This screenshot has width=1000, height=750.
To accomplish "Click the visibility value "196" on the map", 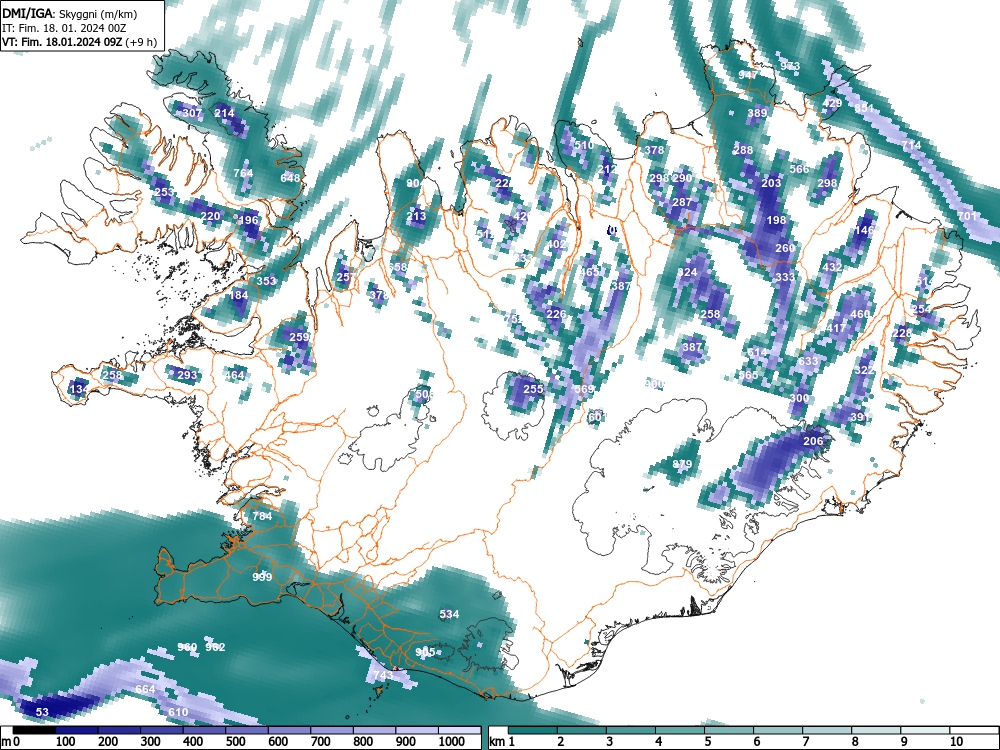I will point(248,220).
